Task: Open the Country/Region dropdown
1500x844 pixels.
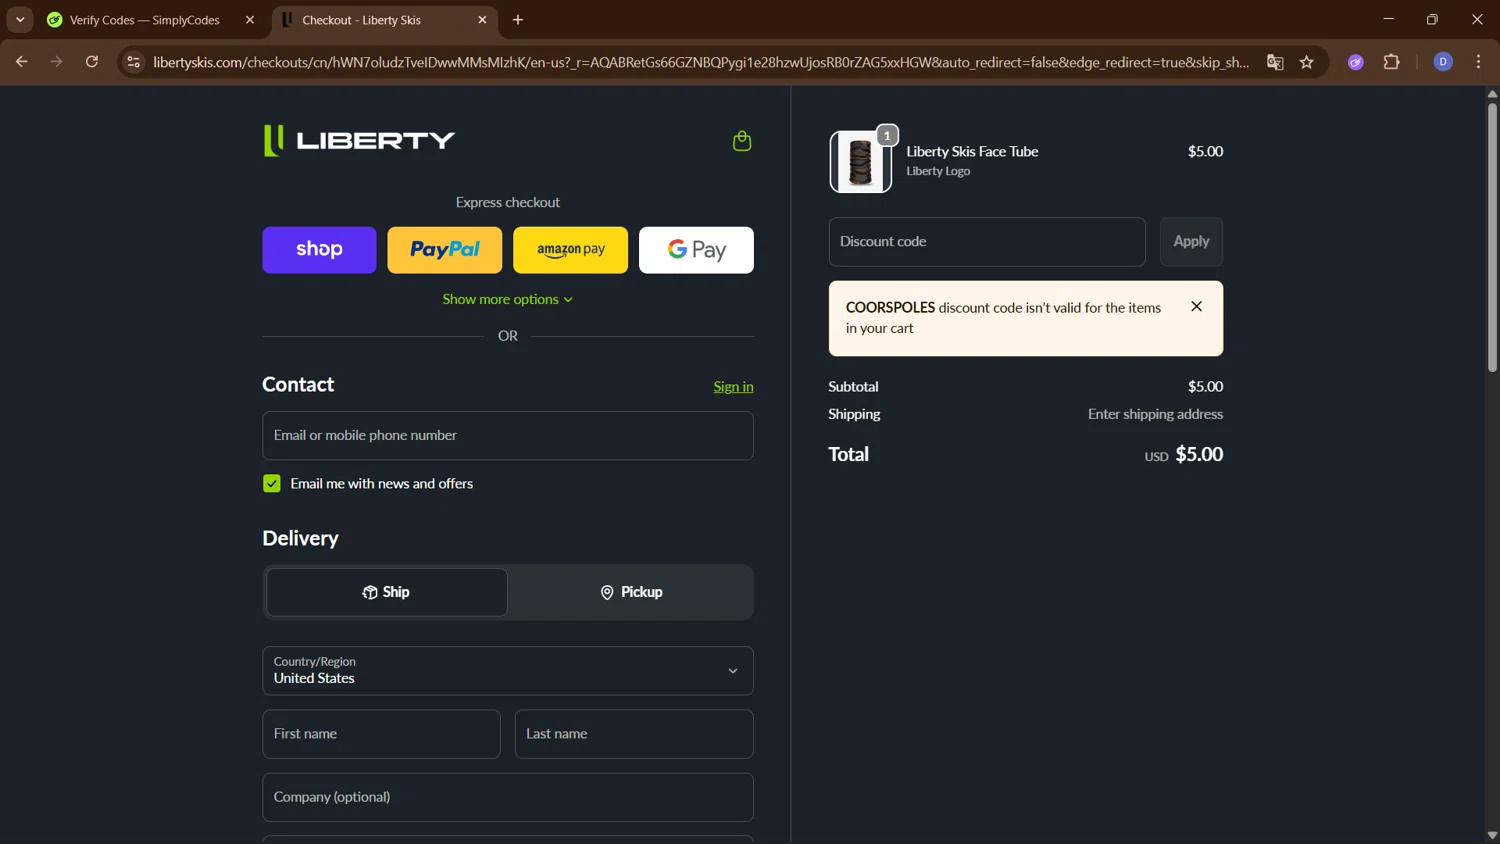Action: point(508,671)
